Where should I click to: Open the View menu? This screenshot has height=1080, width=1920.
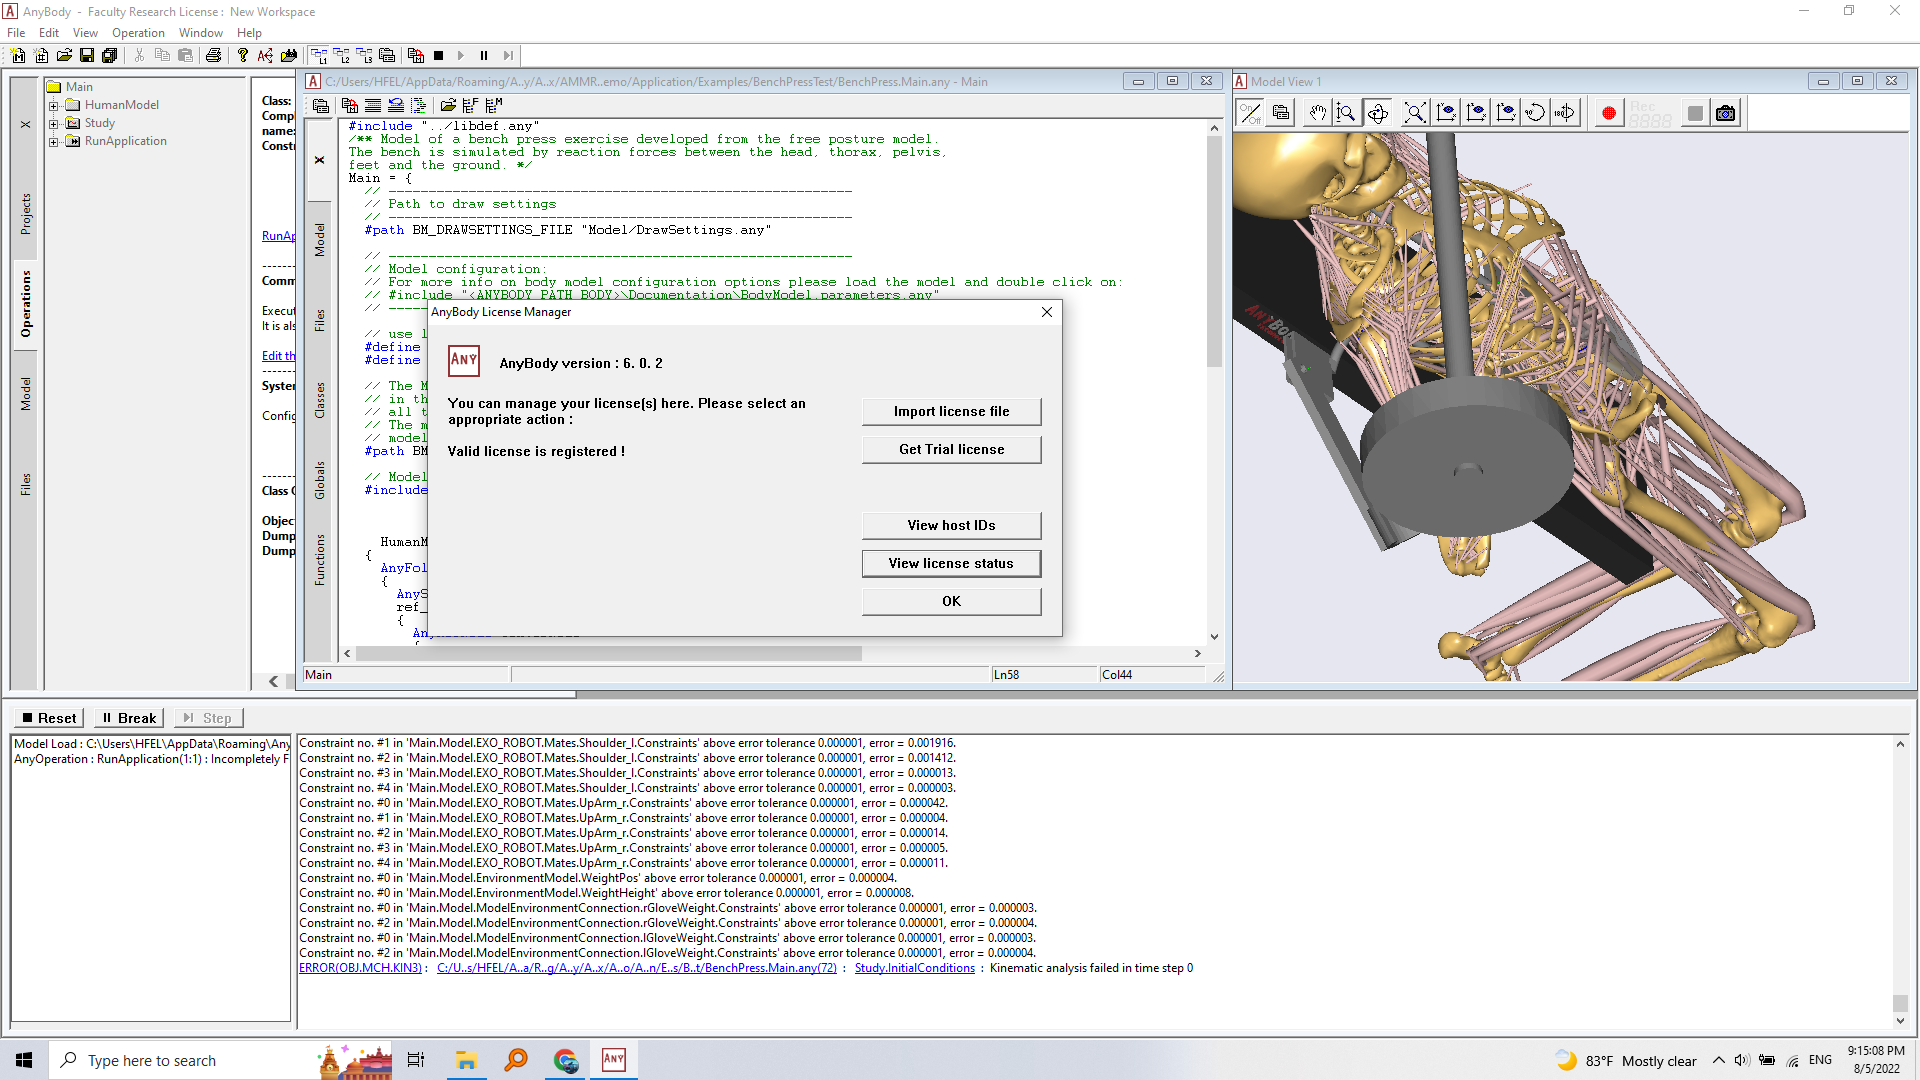85,33
